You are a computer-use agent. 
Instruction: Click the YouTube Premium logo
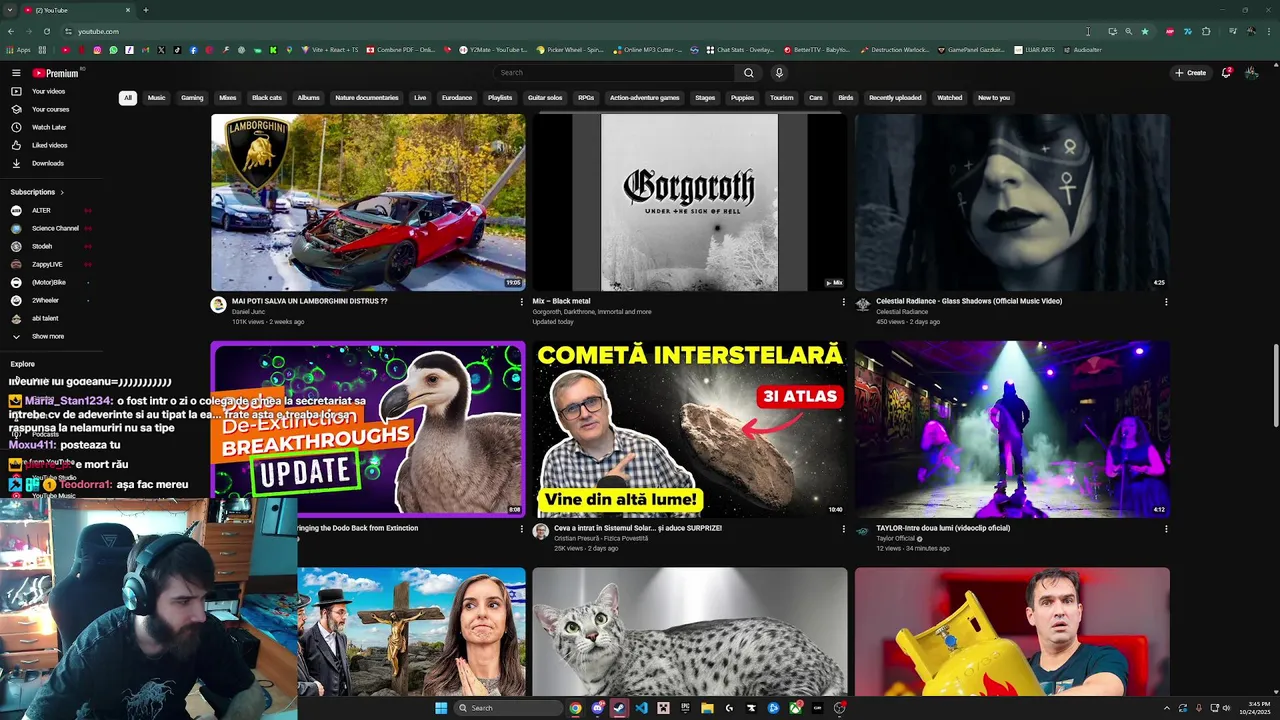tap(55, 73)
